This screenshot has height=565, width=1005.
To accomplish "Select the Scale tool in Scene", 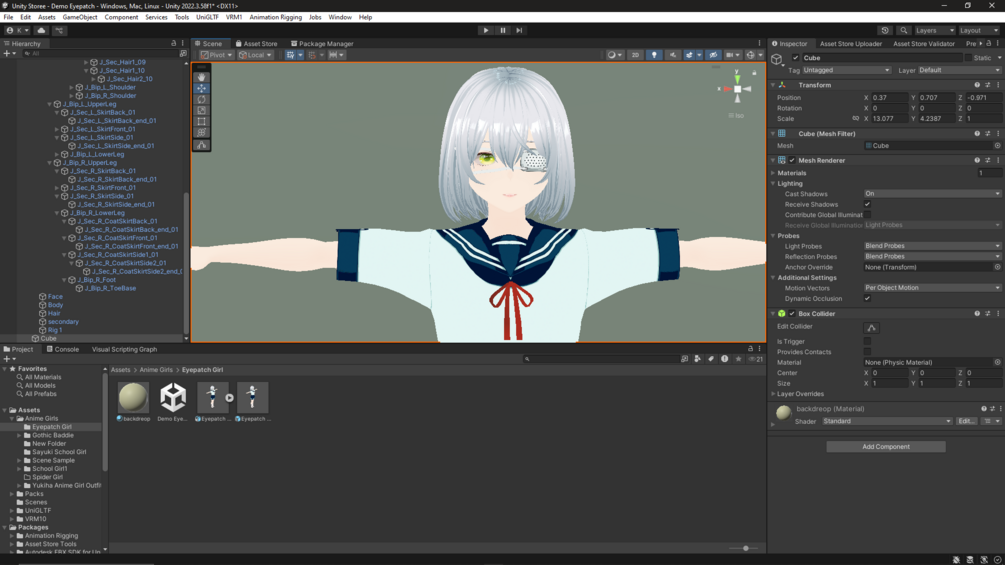I will 201,110.
